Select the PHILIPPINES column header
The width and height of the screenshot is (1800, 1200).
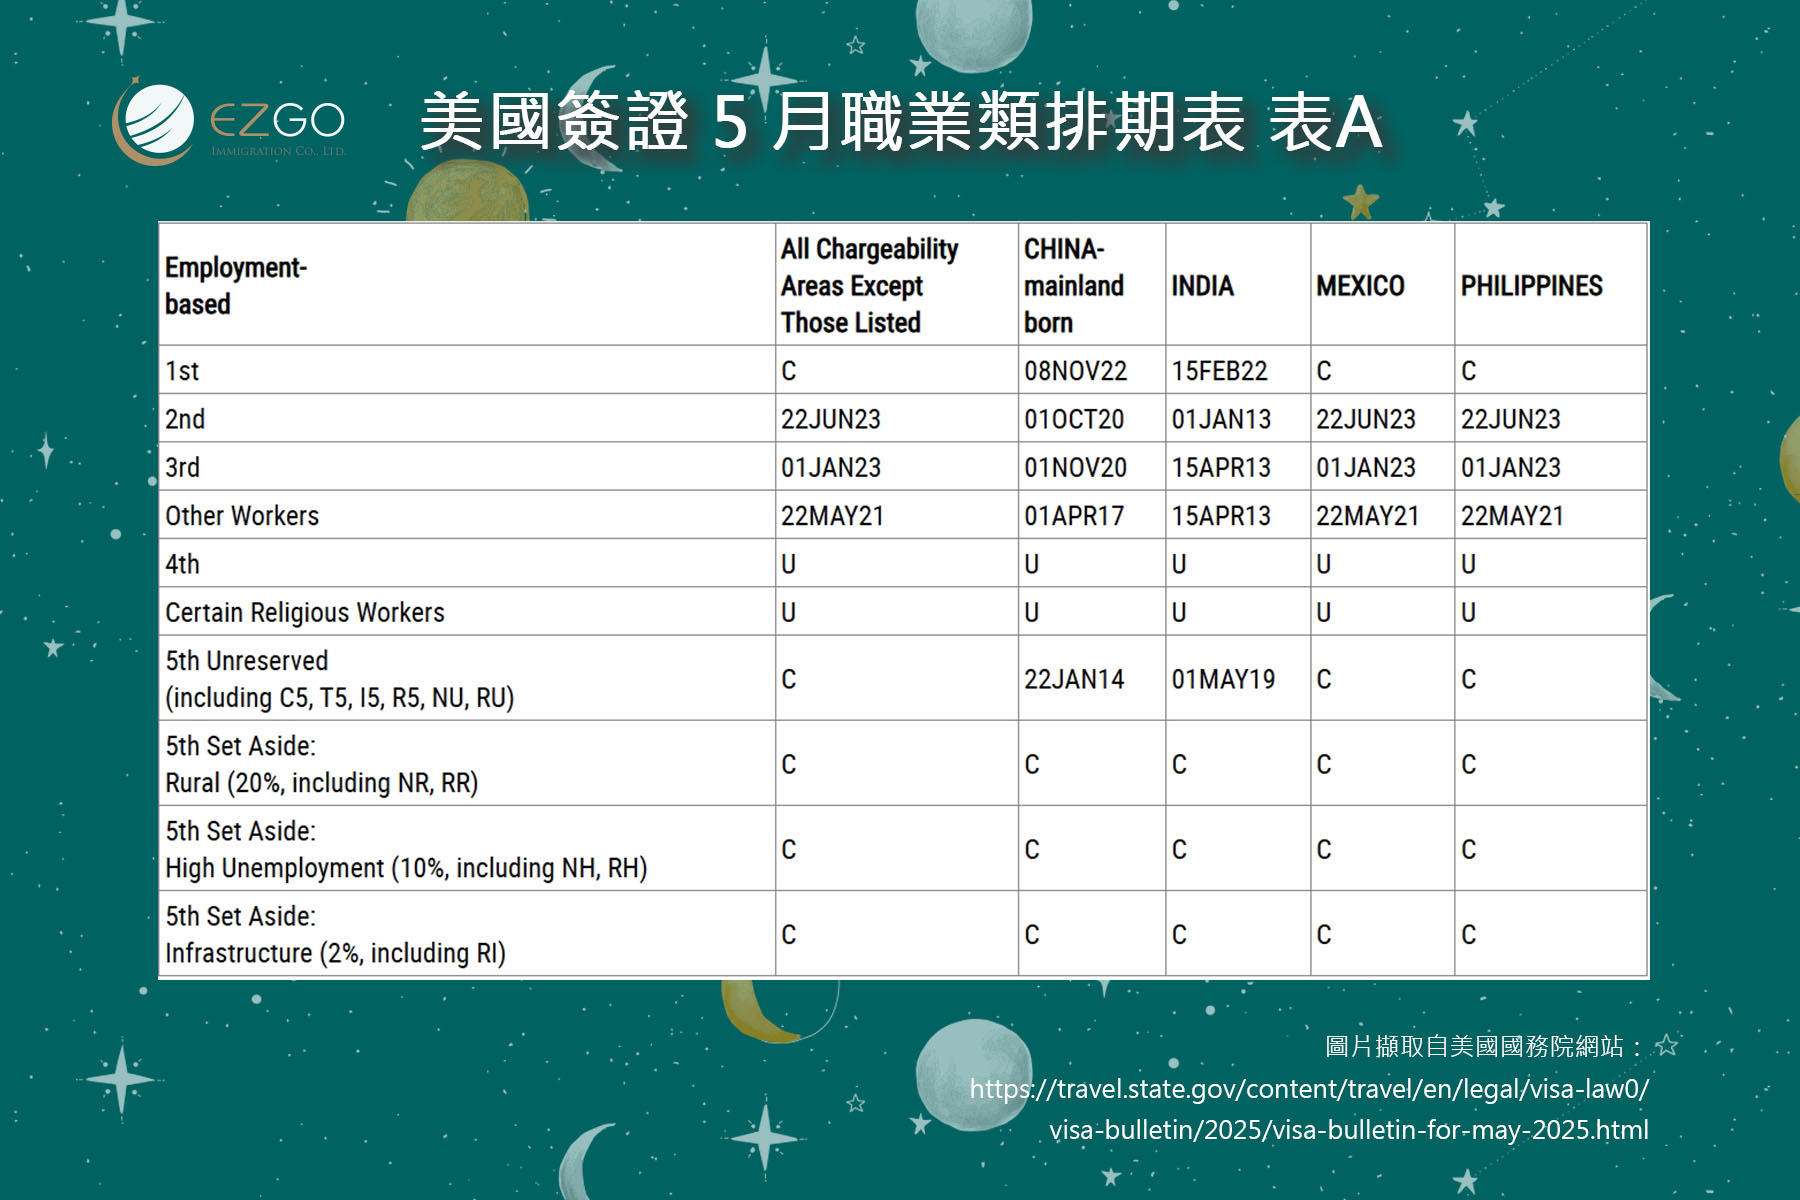(x=1531, y=286)
